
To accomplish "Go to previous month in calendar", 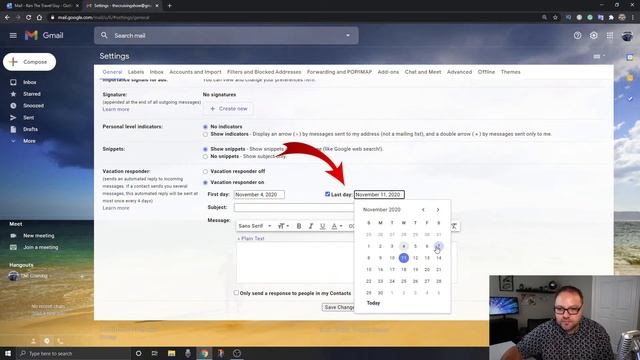I will point(423,210).
